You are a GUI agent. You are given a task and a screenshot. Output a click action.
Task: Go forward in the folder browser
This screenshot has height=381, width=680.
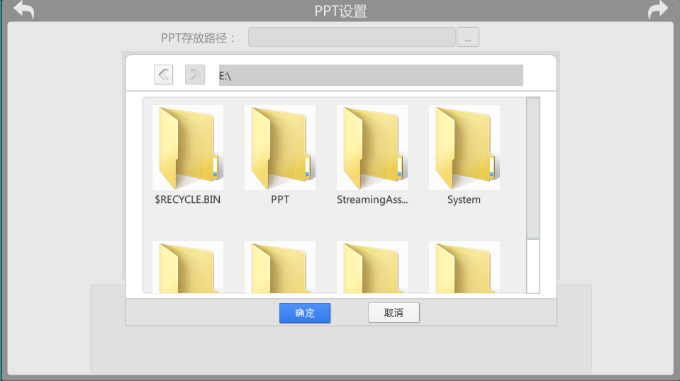point(195,75)
